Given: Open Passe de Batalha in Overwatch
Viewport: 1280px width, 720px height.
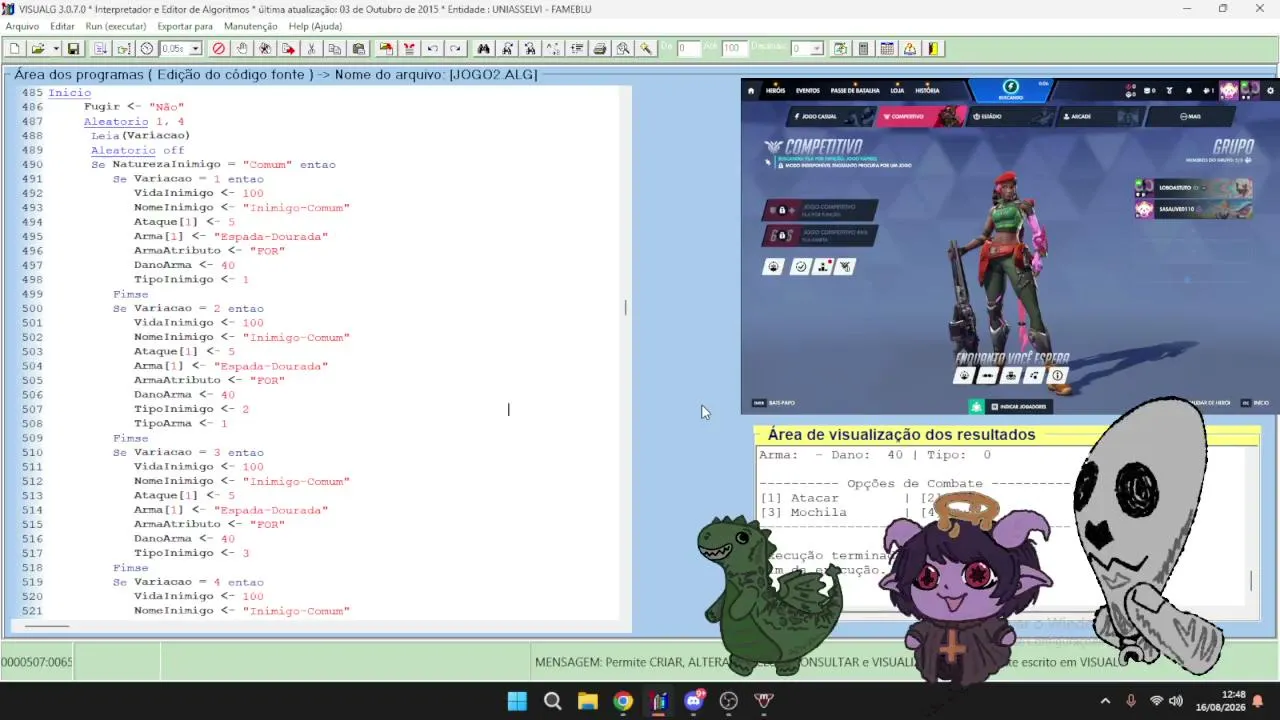Looking at the screenshot, I should (855, 90).
